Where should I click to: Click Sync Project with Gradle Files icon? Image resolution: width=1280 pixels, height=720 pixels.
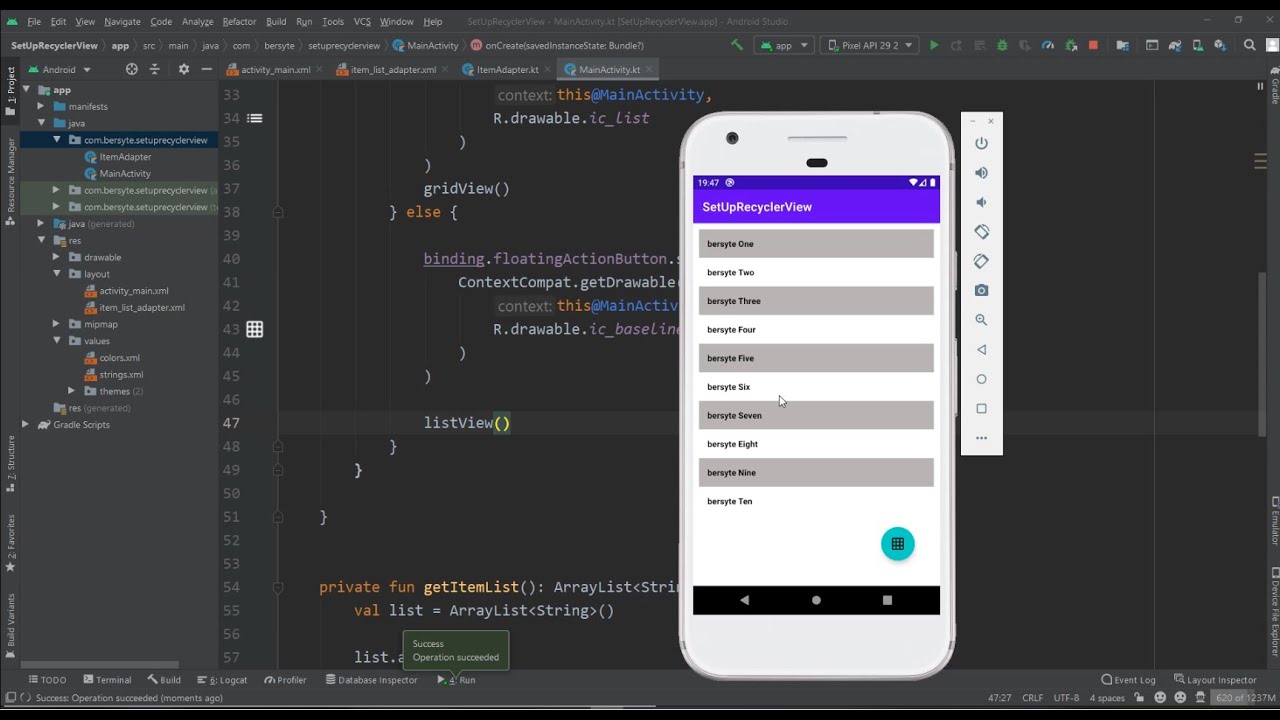pos(1175,45)
